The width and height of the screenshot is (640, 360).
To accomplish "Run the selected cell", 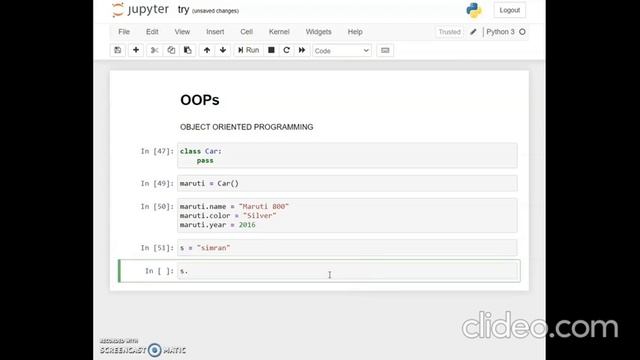I will pyautogui.click(x=249, y=50).
